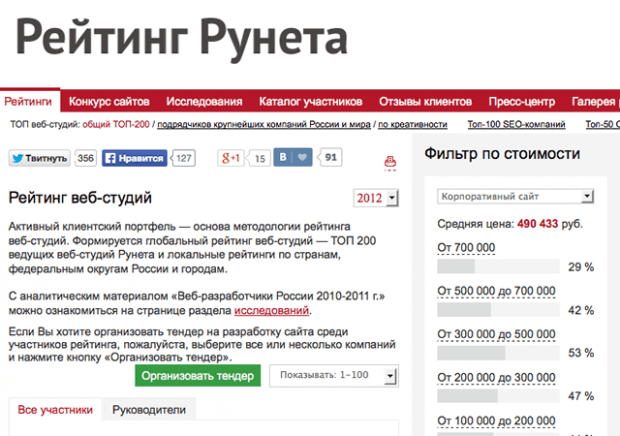Open the 'Конкурс сайтов' menu item
The width and height of the screenshot is (620, 436).
pyautogui.click(x=108, y=102)
